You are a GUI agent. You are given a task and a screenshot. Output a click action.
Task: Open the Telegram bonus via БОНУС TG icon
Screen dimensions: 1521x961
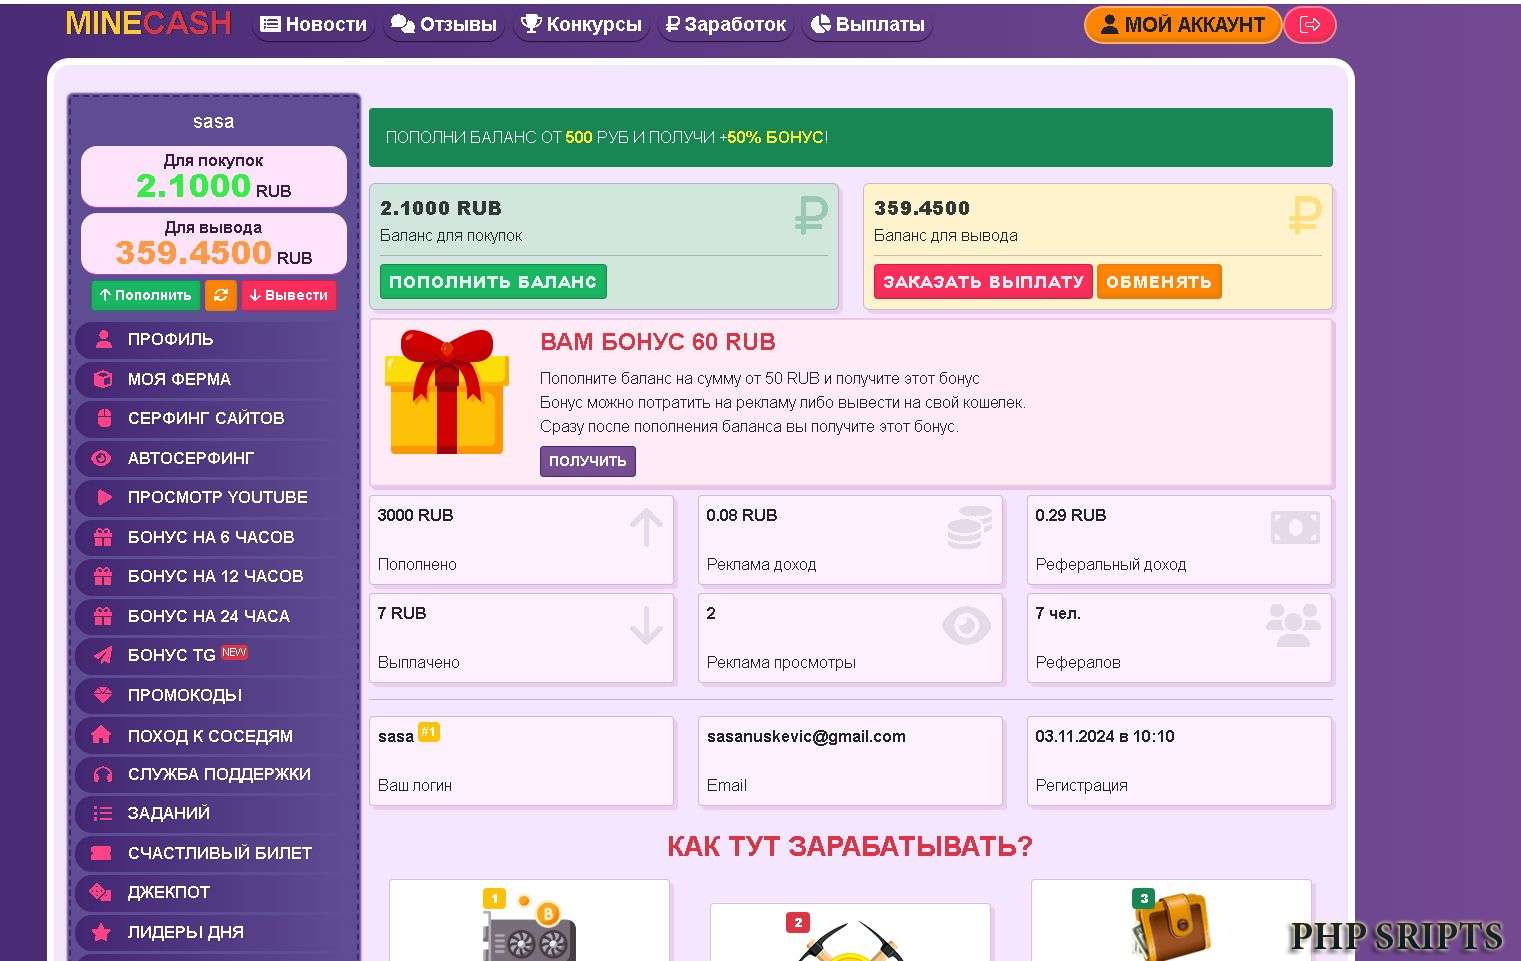pyautogui.click(x=102, y=655)
